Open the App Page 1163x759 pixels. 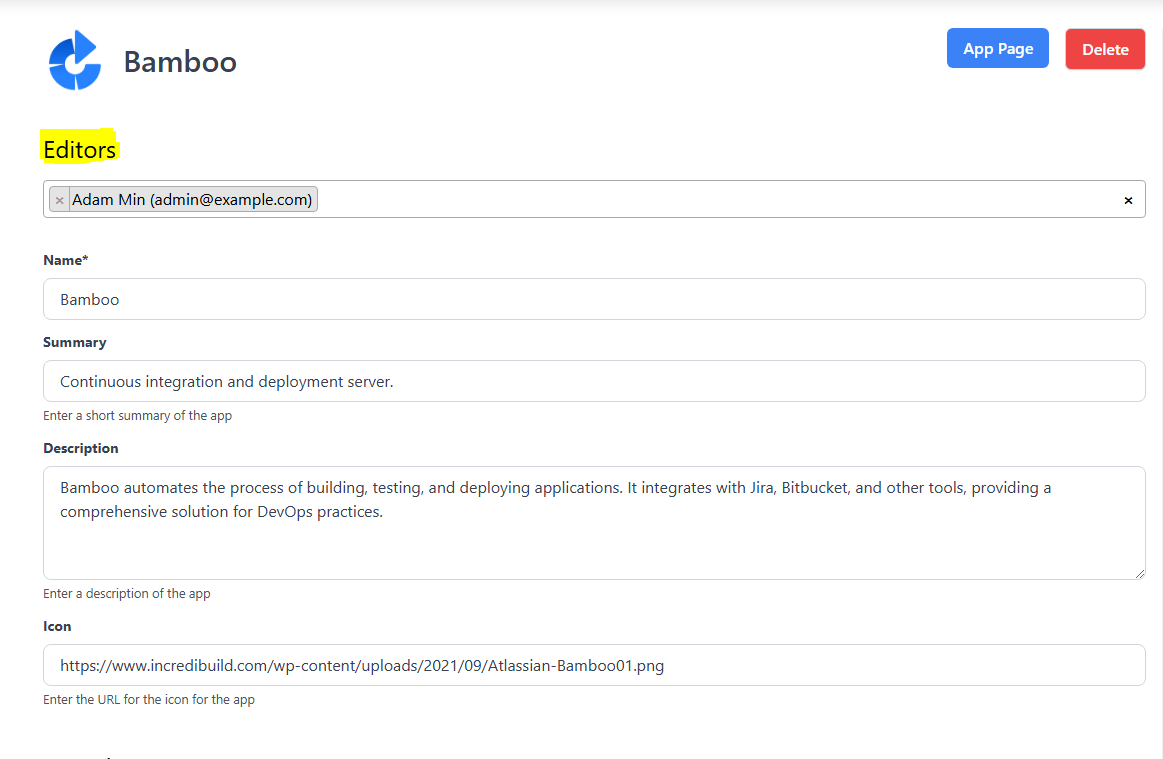pos(997,49)
